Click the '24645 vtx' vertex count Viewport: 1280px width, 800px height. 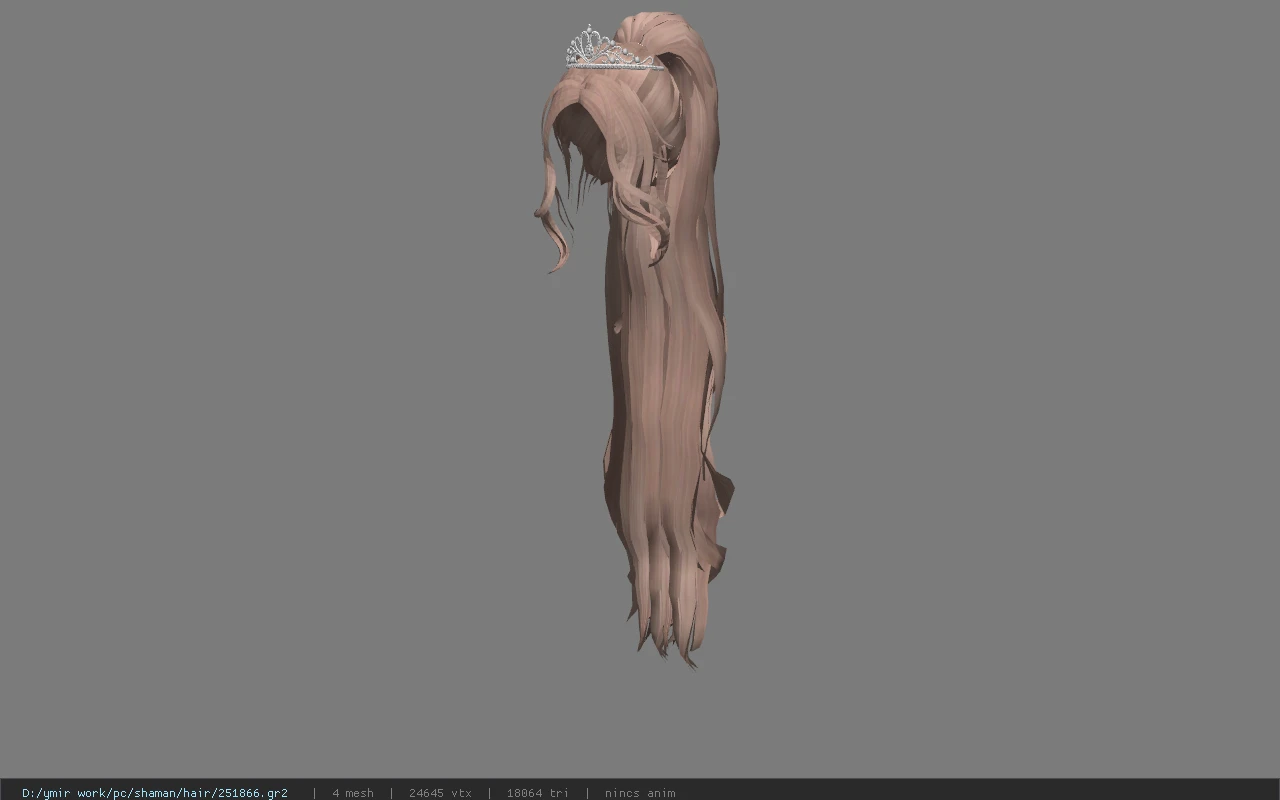coord(440,793)
